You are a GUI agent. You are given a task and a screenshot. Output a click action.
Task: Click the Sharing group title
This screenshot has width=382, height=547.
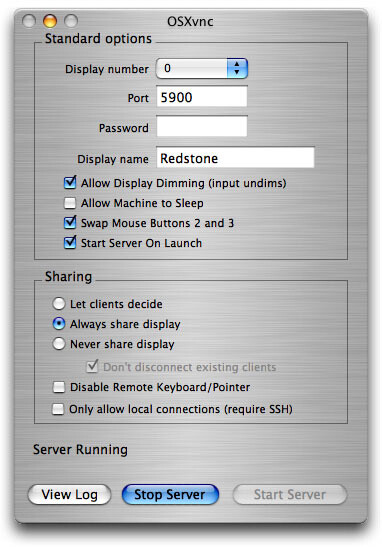point(68,276)
